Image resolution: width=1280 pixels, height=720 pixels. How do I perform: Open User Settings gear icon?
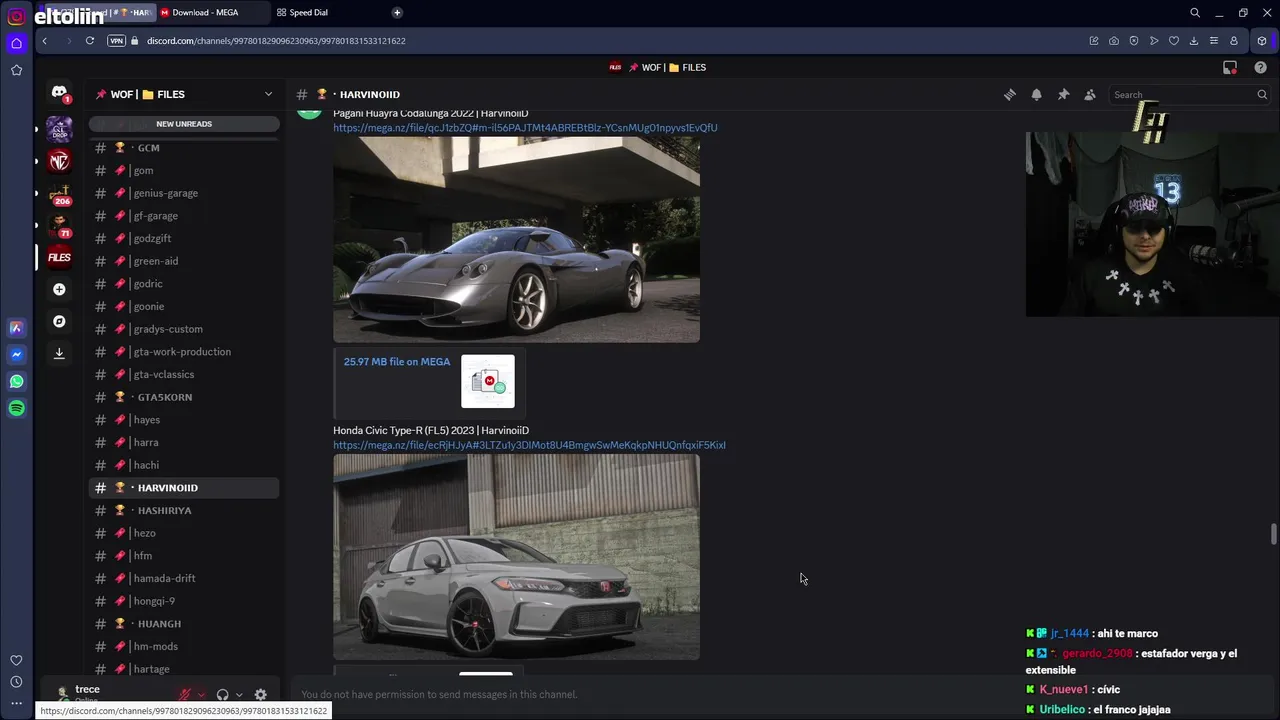260,694
